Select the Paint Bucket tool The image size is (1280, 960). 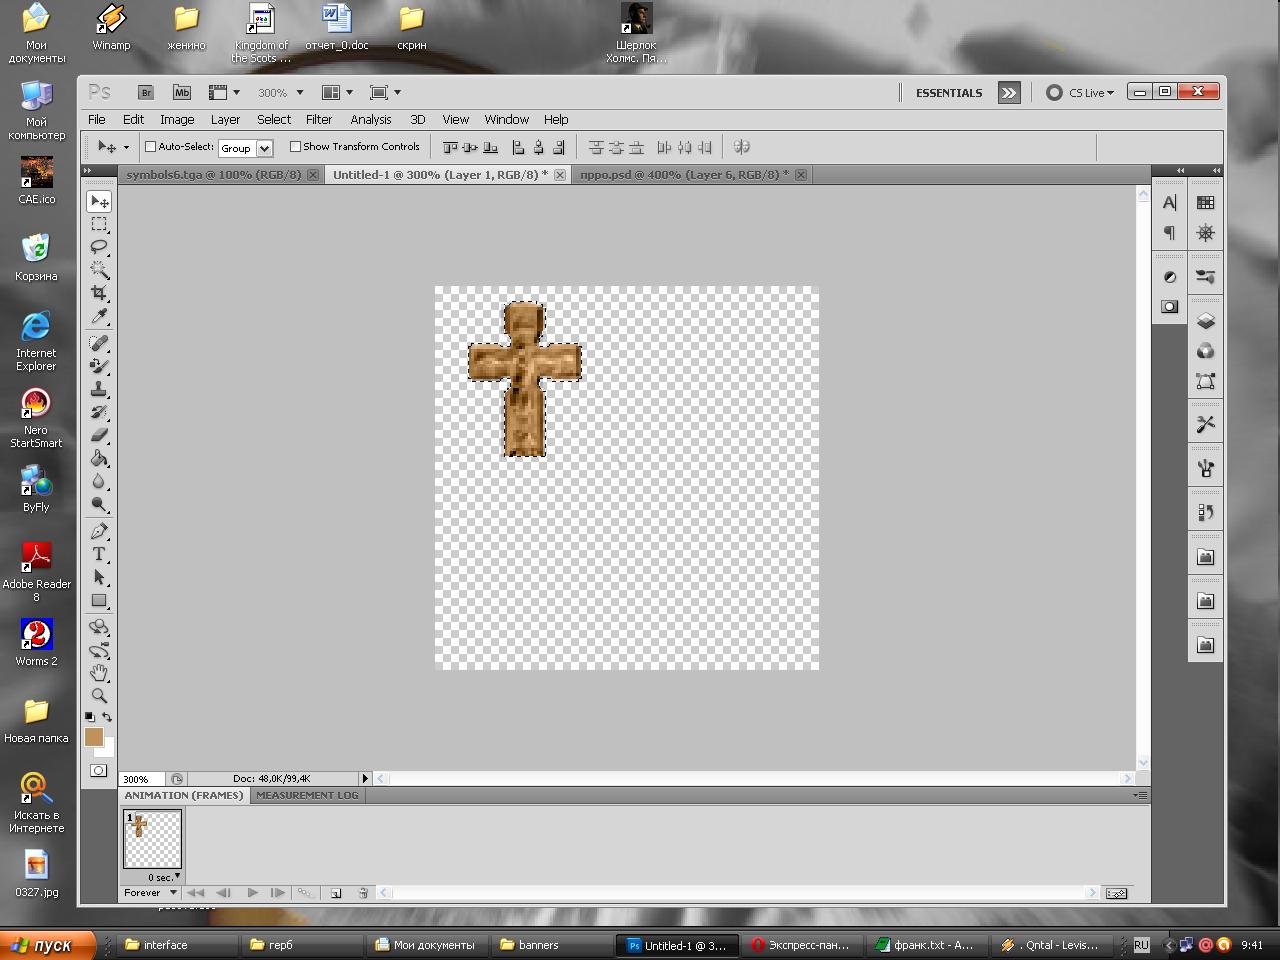tap(99, 459)
